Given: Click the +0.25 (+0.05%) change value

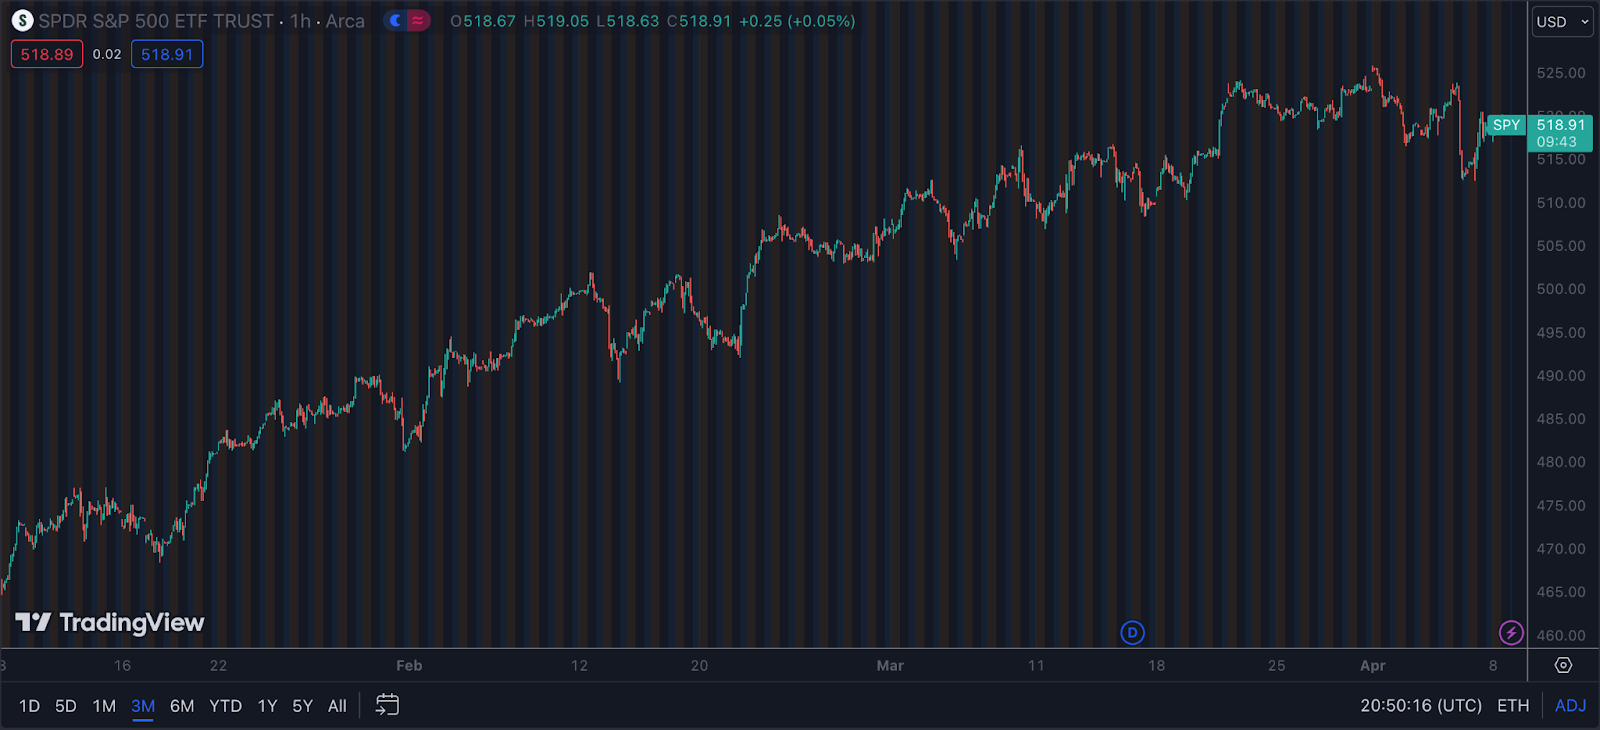Looking at the screenshot, I should tap(797, 21).
